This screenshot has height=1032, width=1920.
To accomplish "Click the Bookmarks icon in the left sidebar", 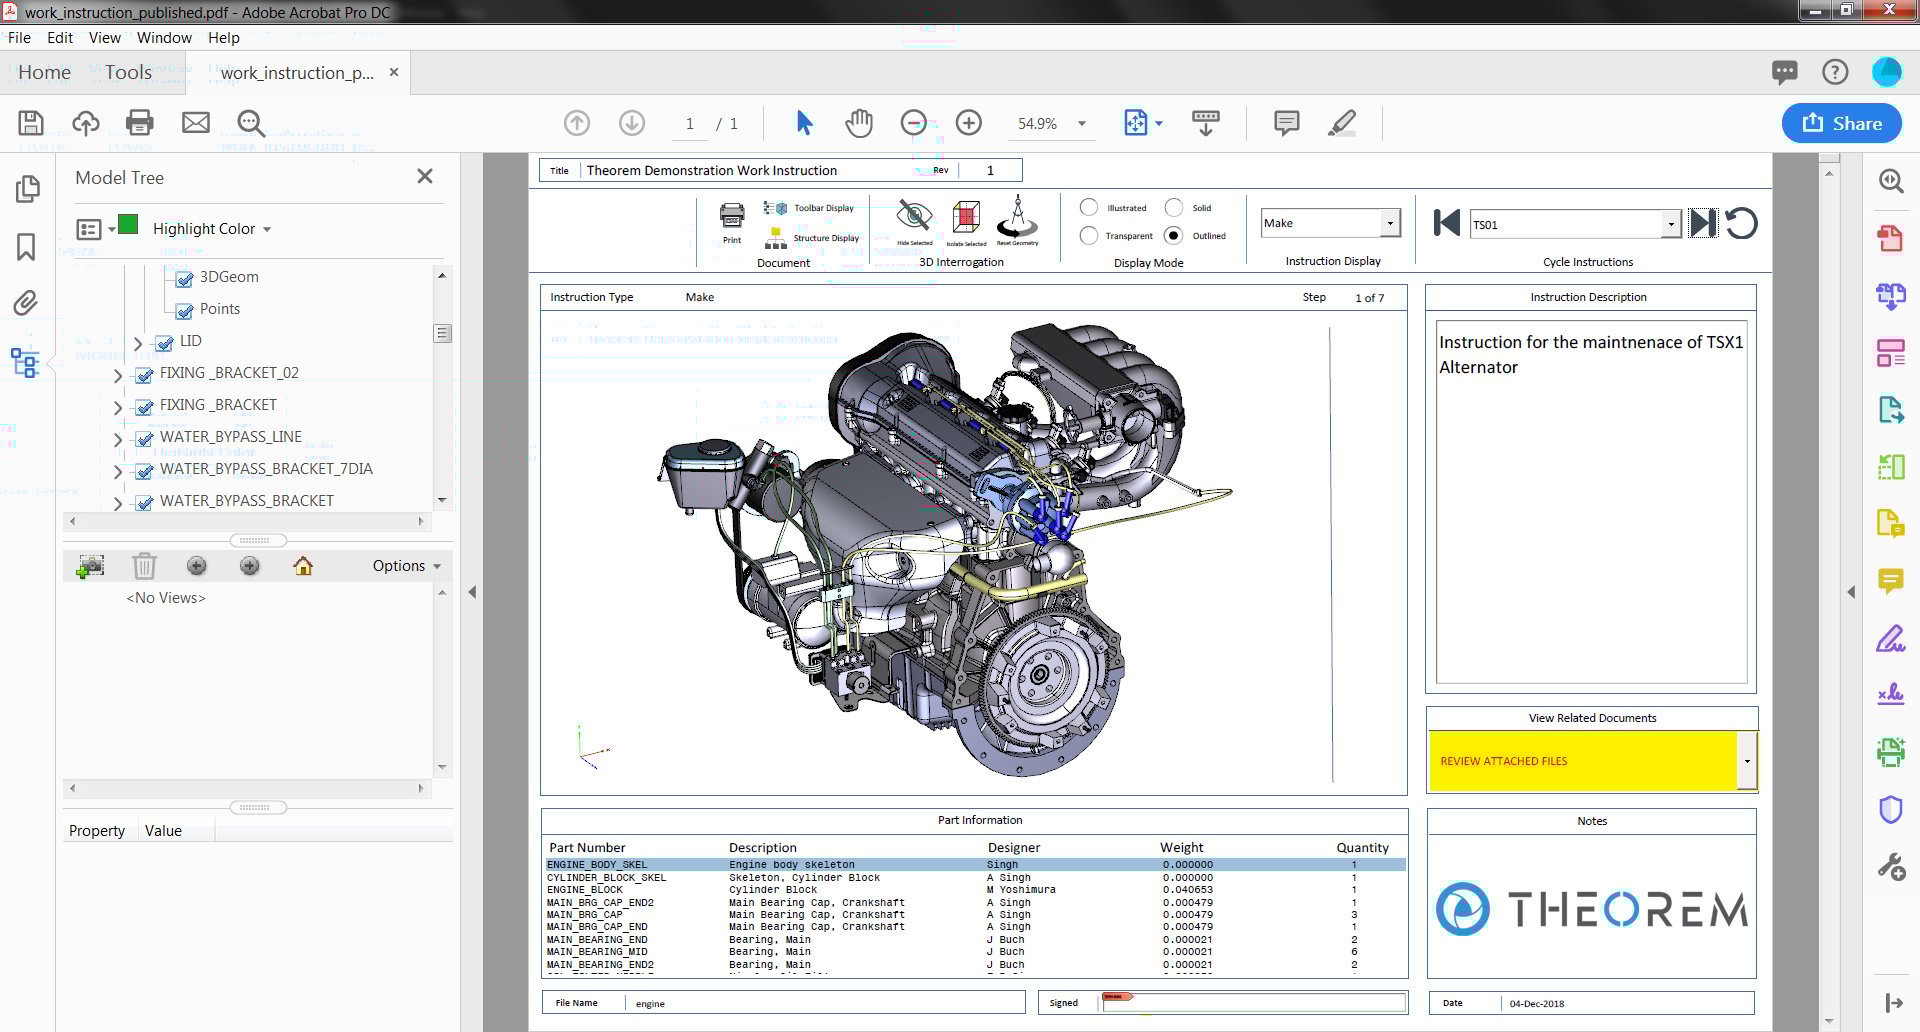I will pyautogui.click(x=26, y=247).
